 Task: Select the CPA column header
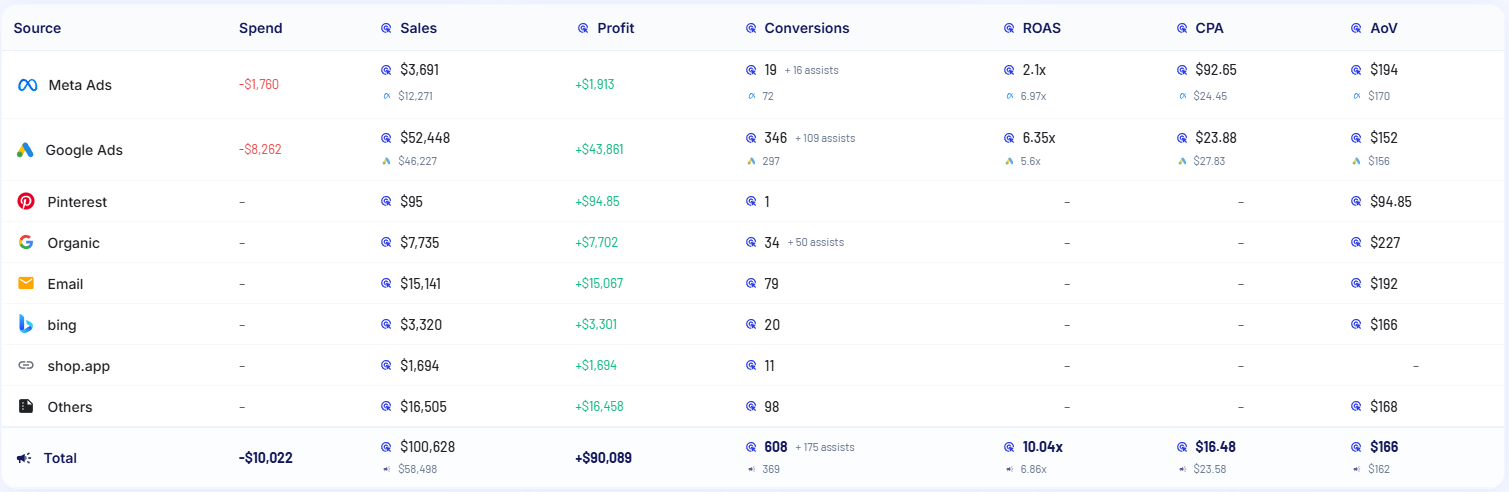point(1209,28)
